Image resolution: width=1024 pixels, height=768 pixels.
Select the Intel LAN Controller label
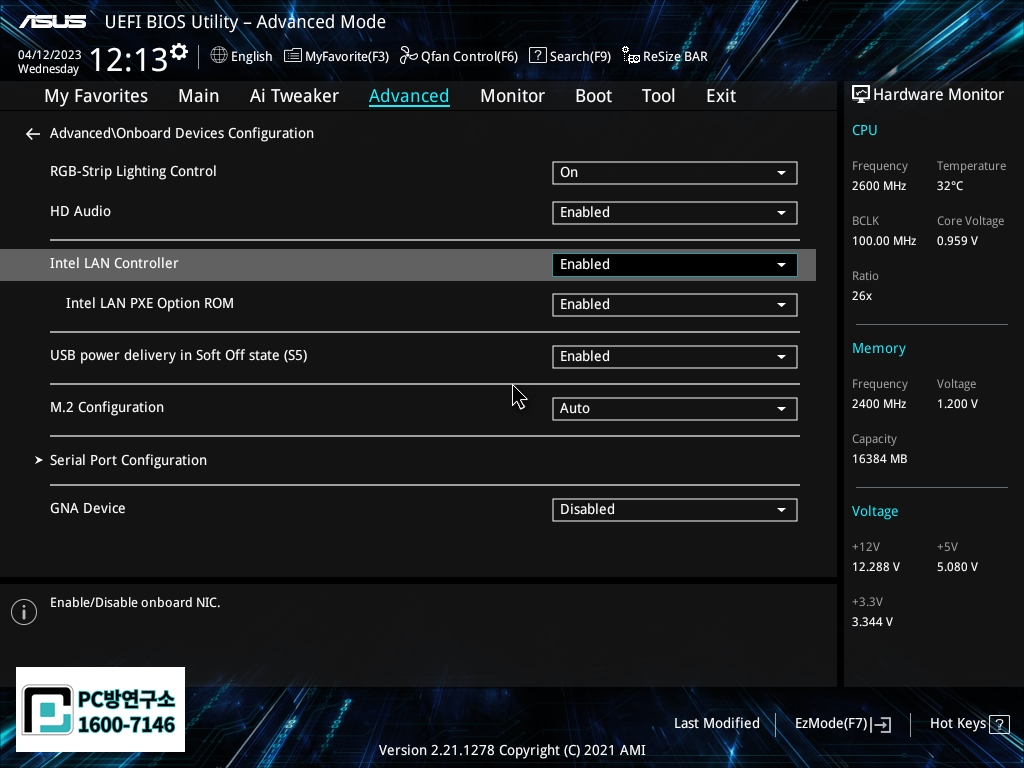click(114, 263)
